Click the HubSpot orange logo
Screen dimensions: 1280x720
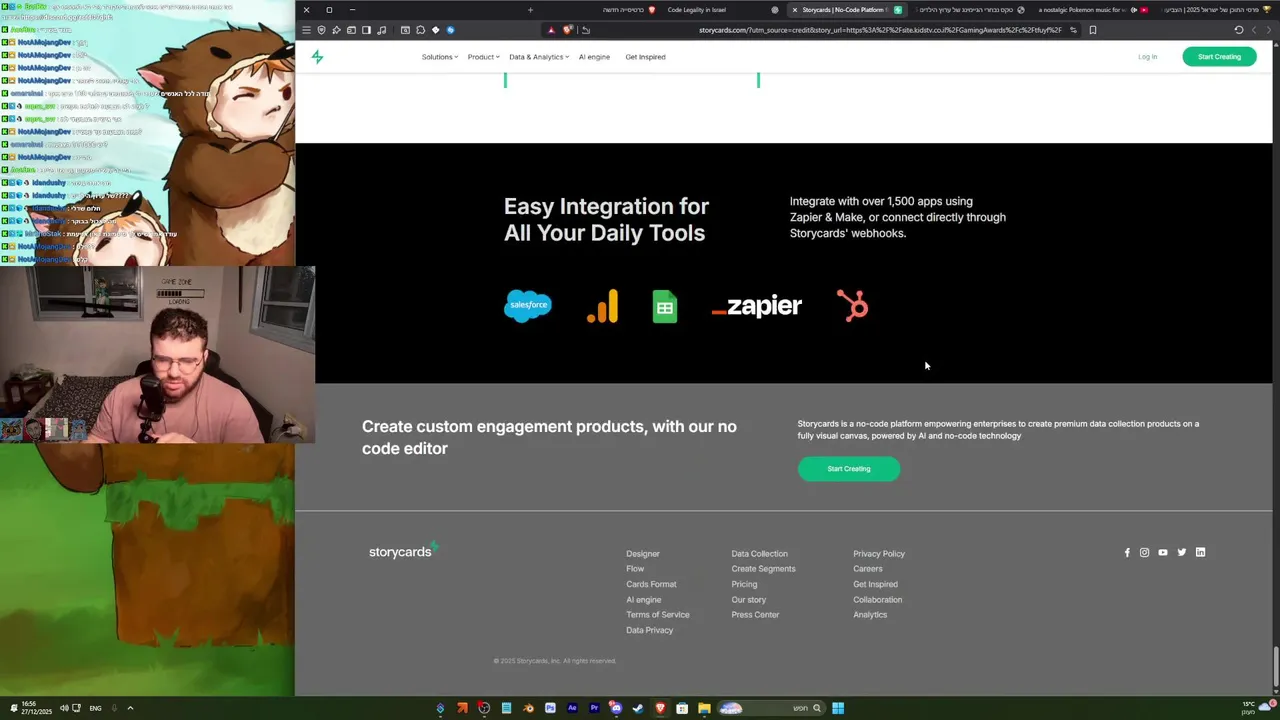pyautogui.click(x=853, y=305)
